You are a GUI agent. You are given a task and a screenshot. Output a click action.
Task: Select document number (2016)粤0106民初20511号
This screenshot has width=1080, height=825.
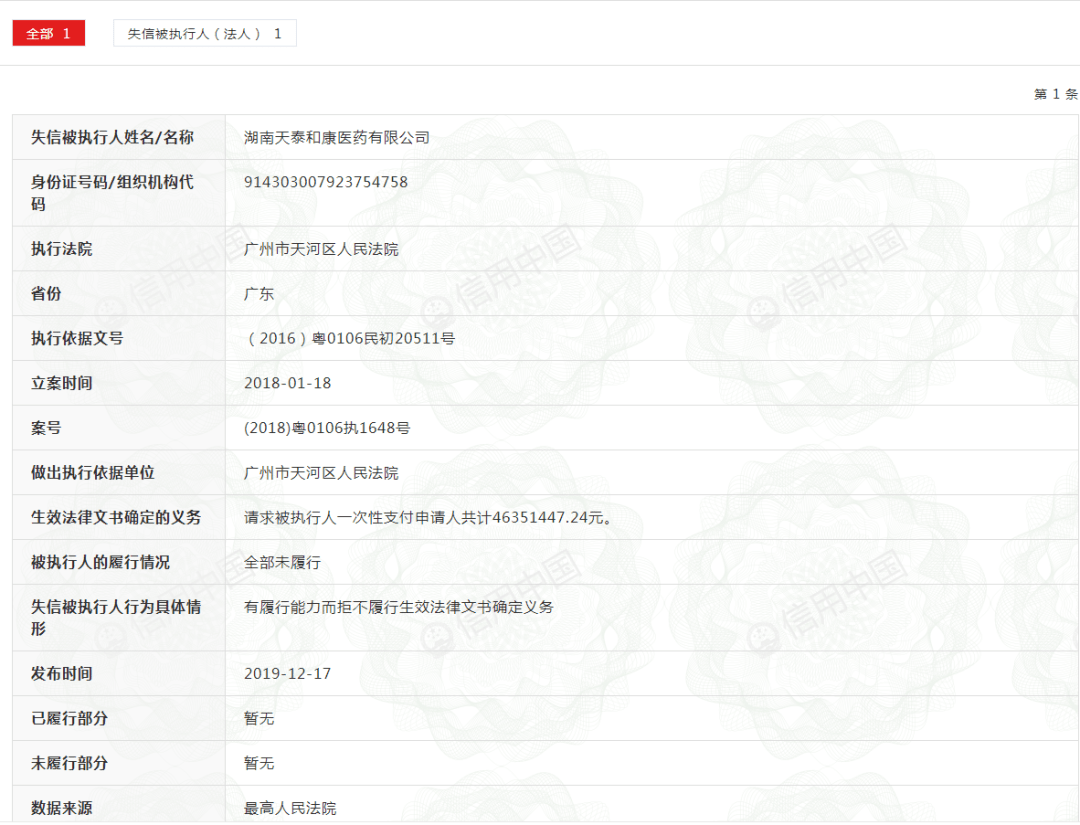coord(349,338)
